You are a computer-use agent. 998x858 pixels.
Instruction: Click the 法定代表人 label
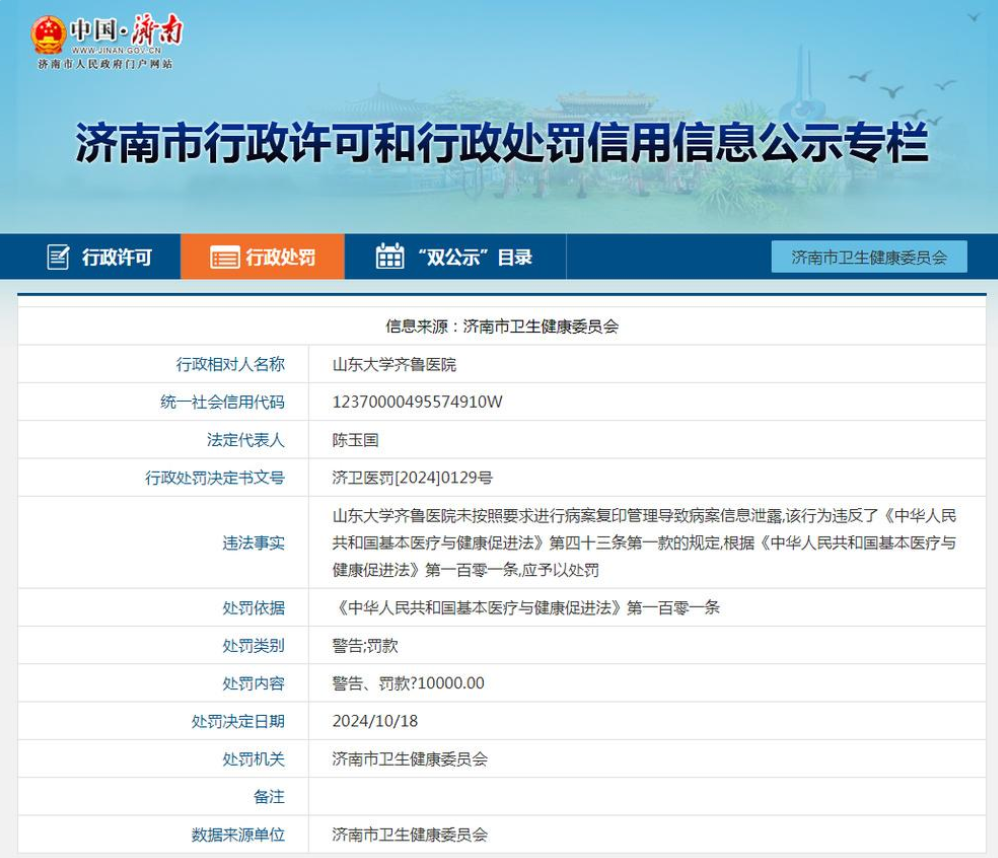245,440
